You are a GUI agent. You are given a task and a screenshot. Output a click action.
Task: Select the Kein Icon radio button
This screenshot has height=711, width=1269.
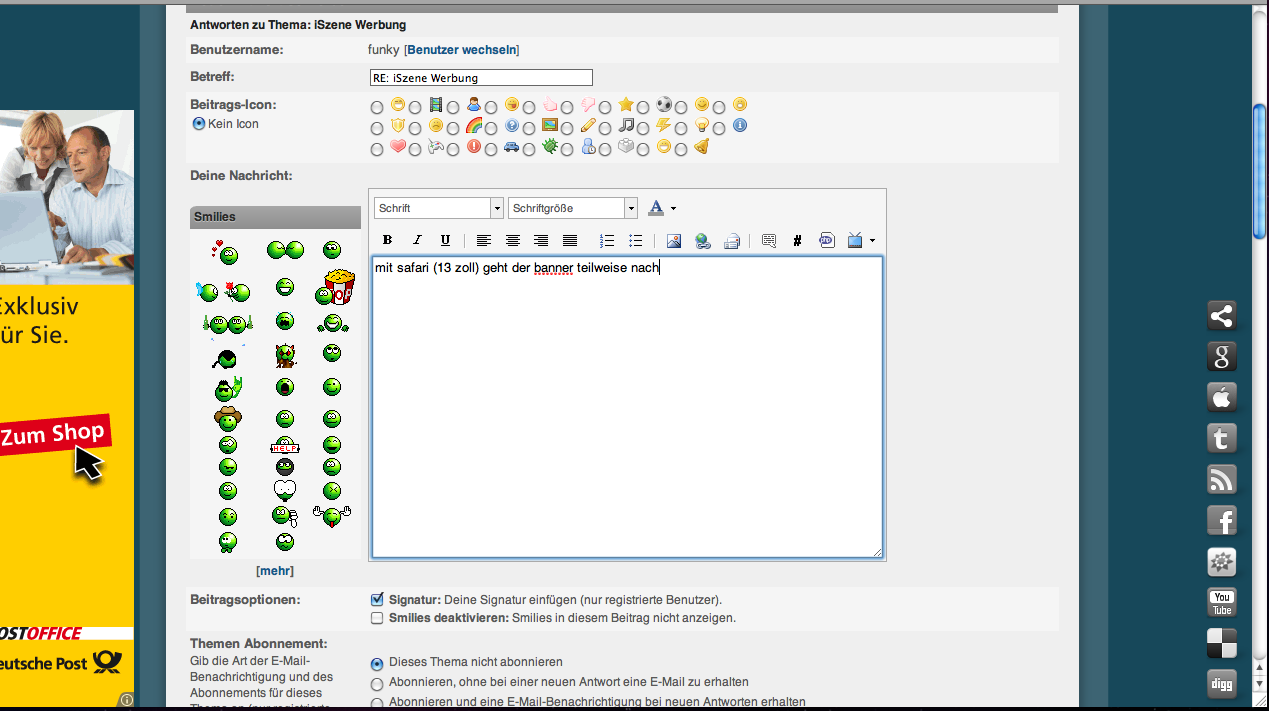(x=198, y=124)
